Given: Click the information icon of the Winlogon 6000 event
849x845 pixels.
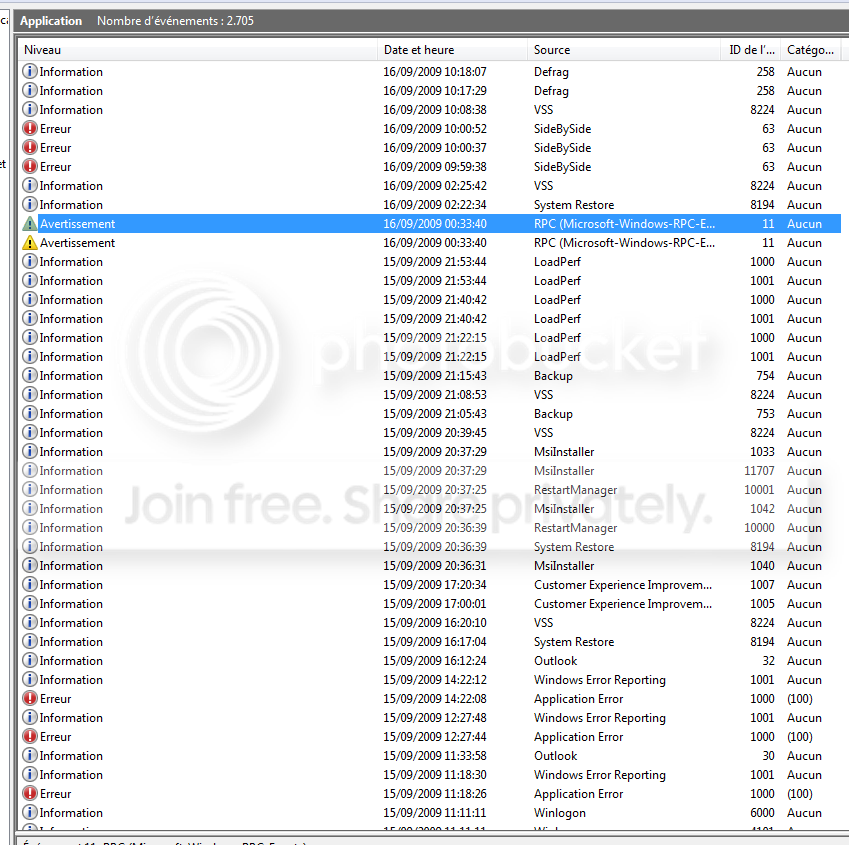Looking at the screenshot, I should pos(30,813).
